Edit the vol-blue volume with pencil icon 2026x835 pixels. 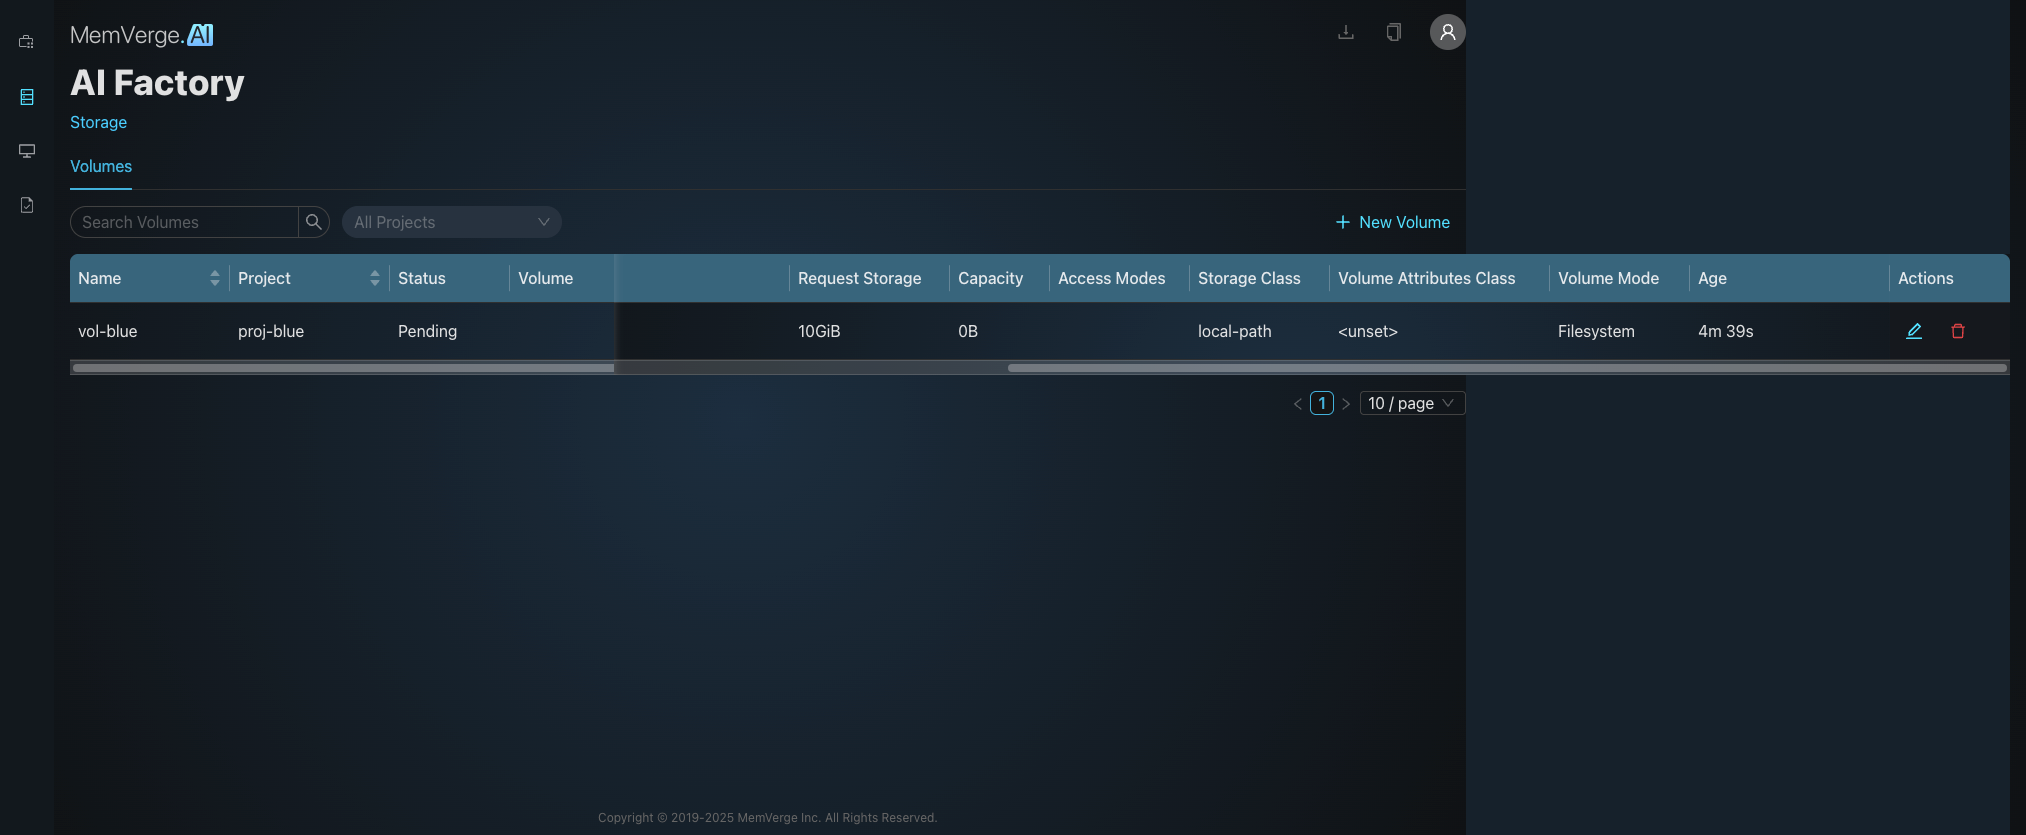[1913, 331]
